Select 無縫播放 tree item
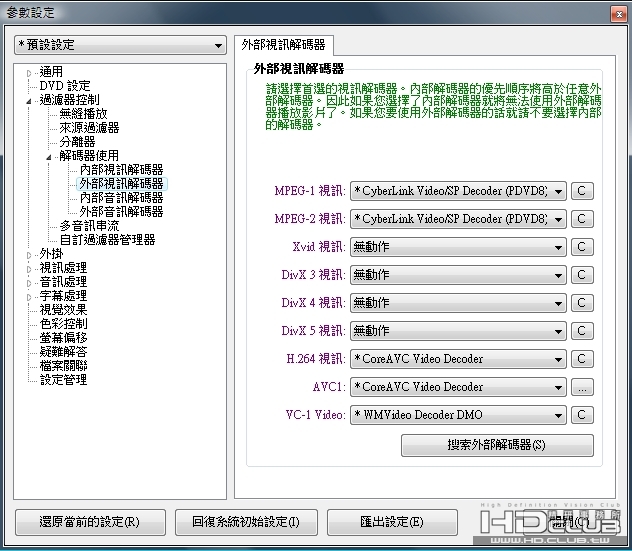Screen dimensions: 632x551 click(x=83, y=114)
